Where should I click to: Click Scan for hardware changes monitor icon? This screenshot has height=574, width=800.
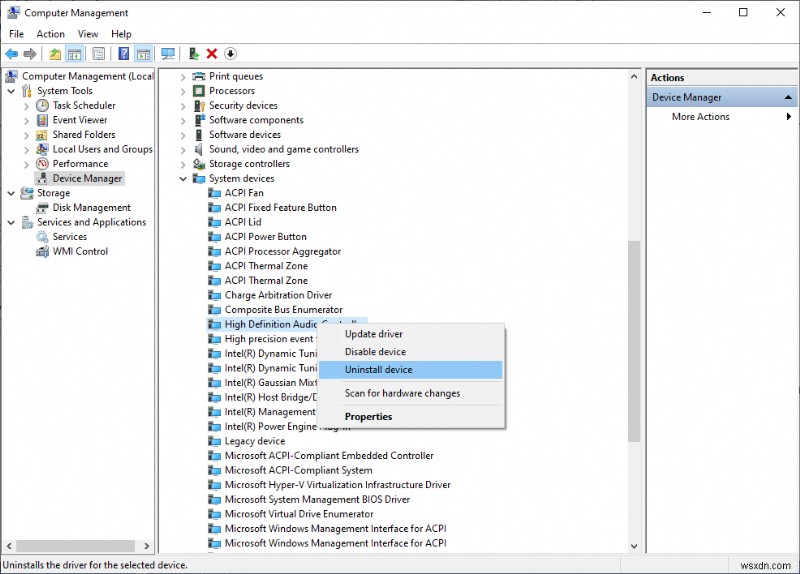coord(168,54)
